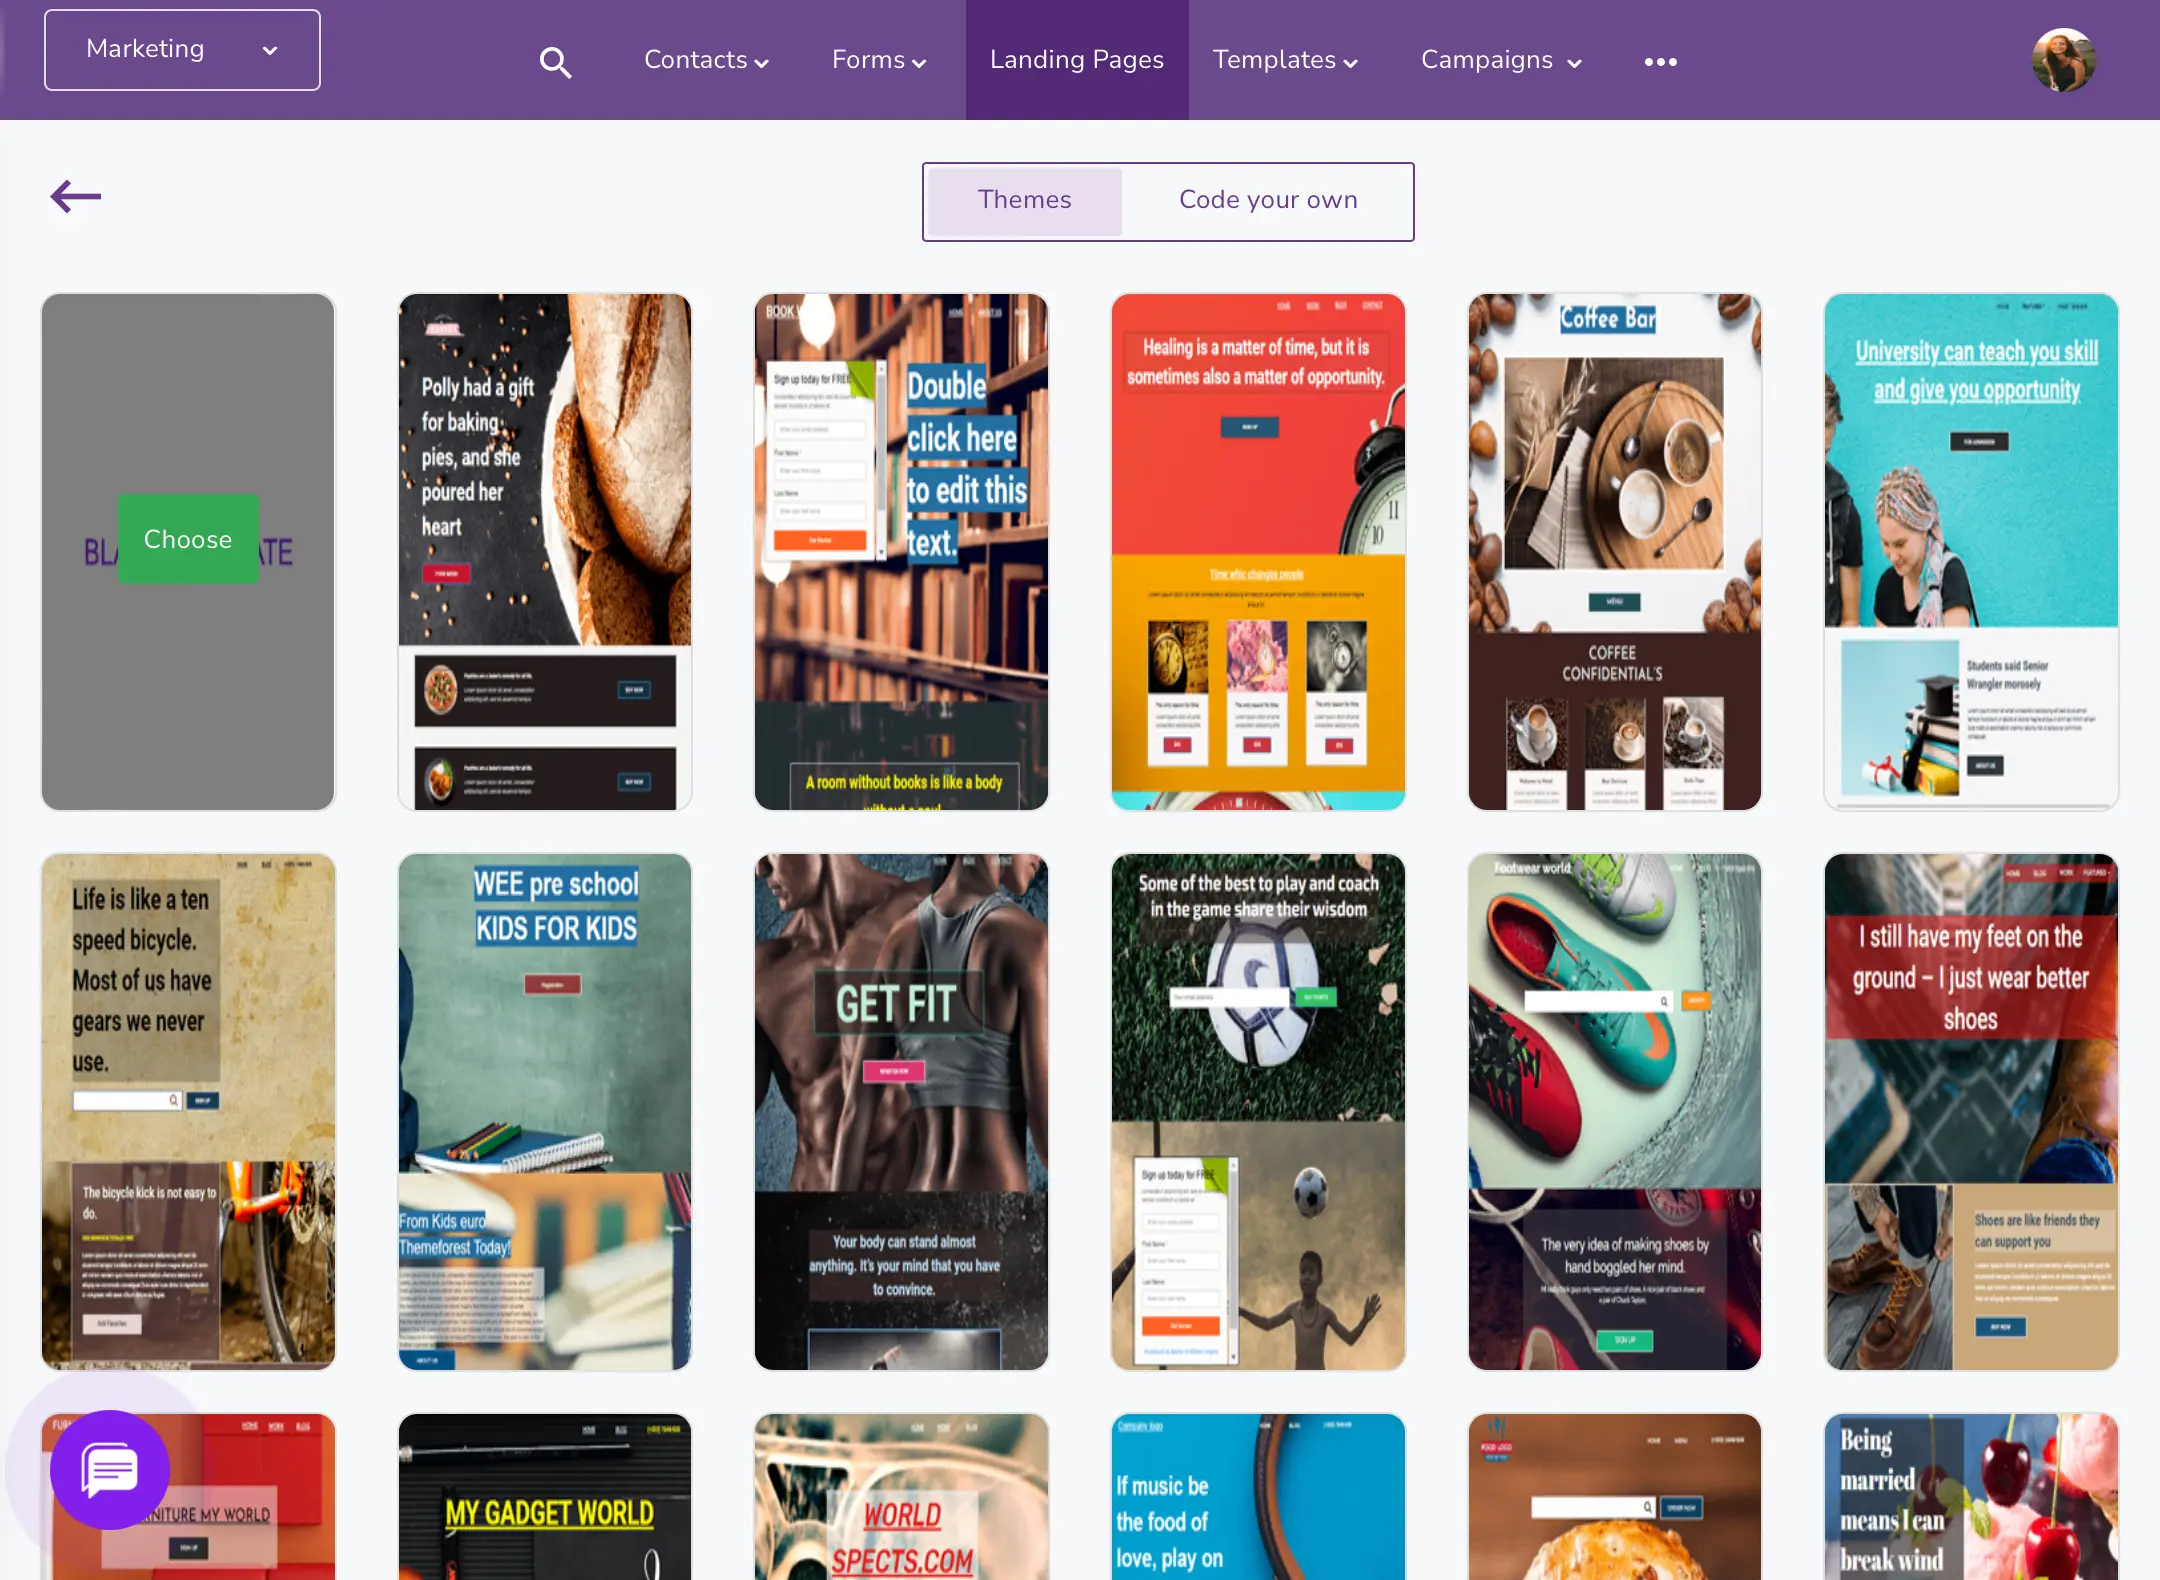Screen dimensions: 2160x1580
Task: Select the food search bar theme
Action: coord(1615,1497)
